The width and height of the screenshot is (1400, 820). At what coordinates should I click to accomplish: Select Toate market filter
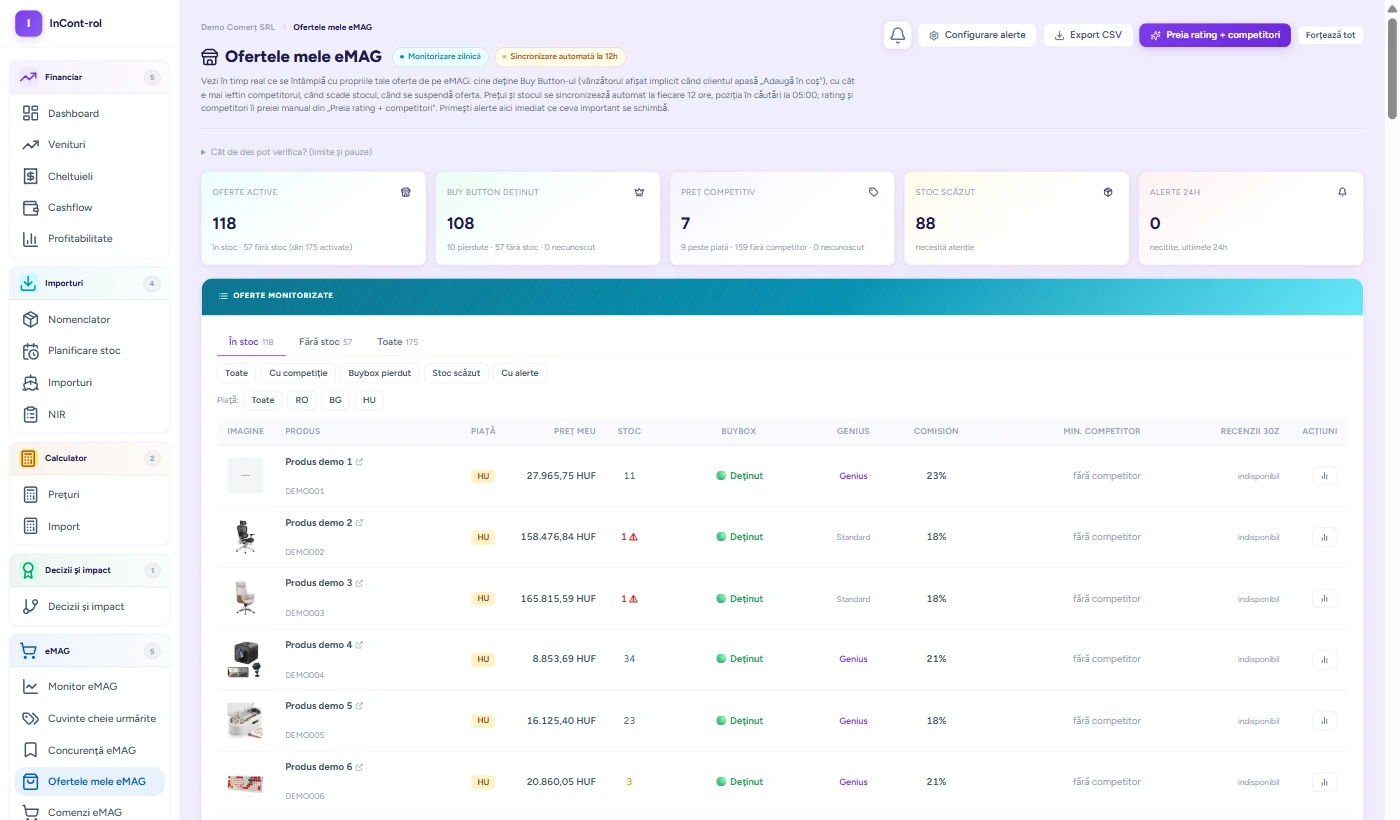[x=263, y=400]
